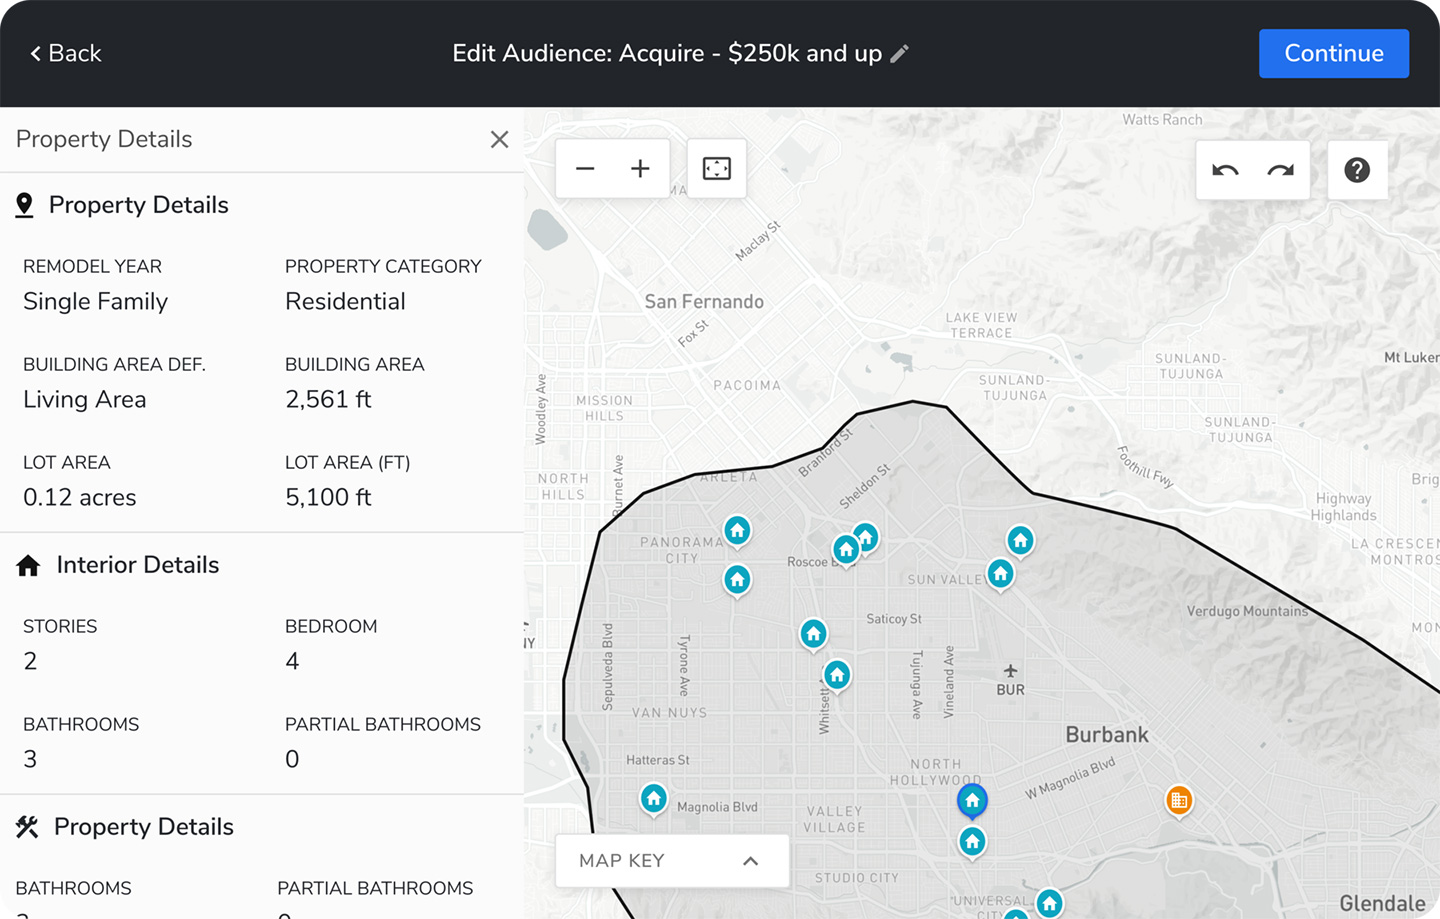This screenshot has height=919, width=1440.
Task: Zoom out the map with minus button
Action: click(x=585, y=169)
